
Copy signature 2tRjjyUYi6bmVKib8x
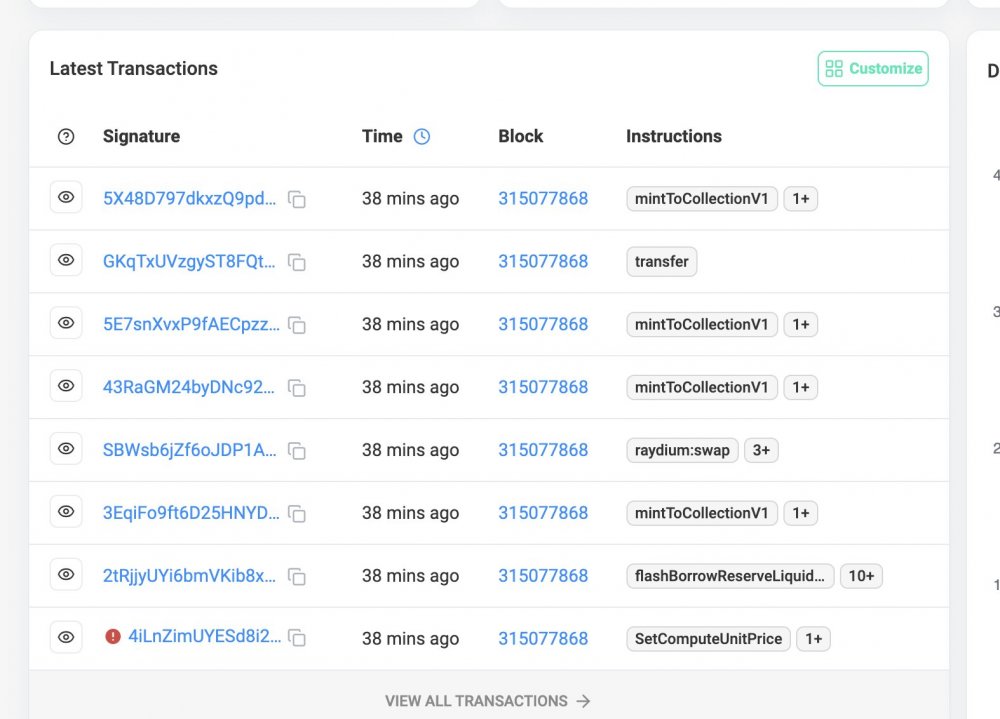click(297, 576)
